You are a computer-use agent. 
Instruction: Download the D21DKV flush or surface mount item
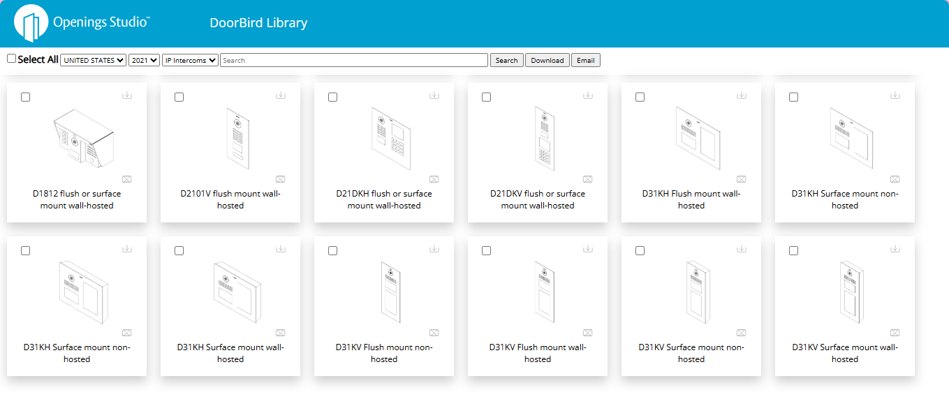point(588,96)
